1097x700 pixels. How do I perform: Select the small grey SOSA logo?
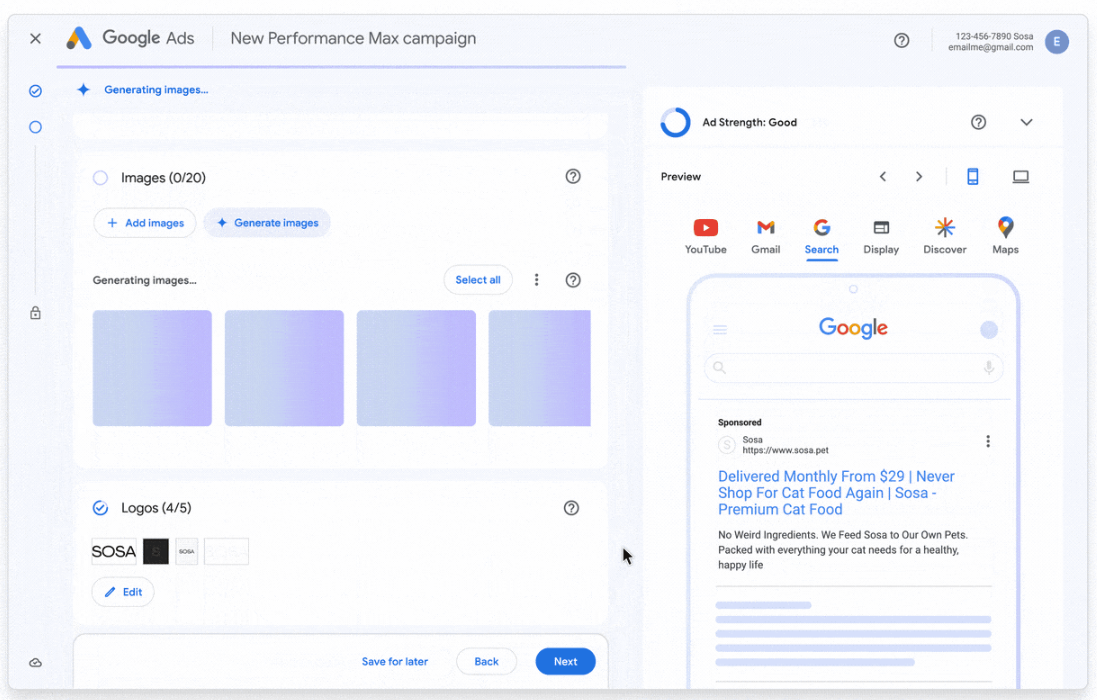tap(187, 552)
